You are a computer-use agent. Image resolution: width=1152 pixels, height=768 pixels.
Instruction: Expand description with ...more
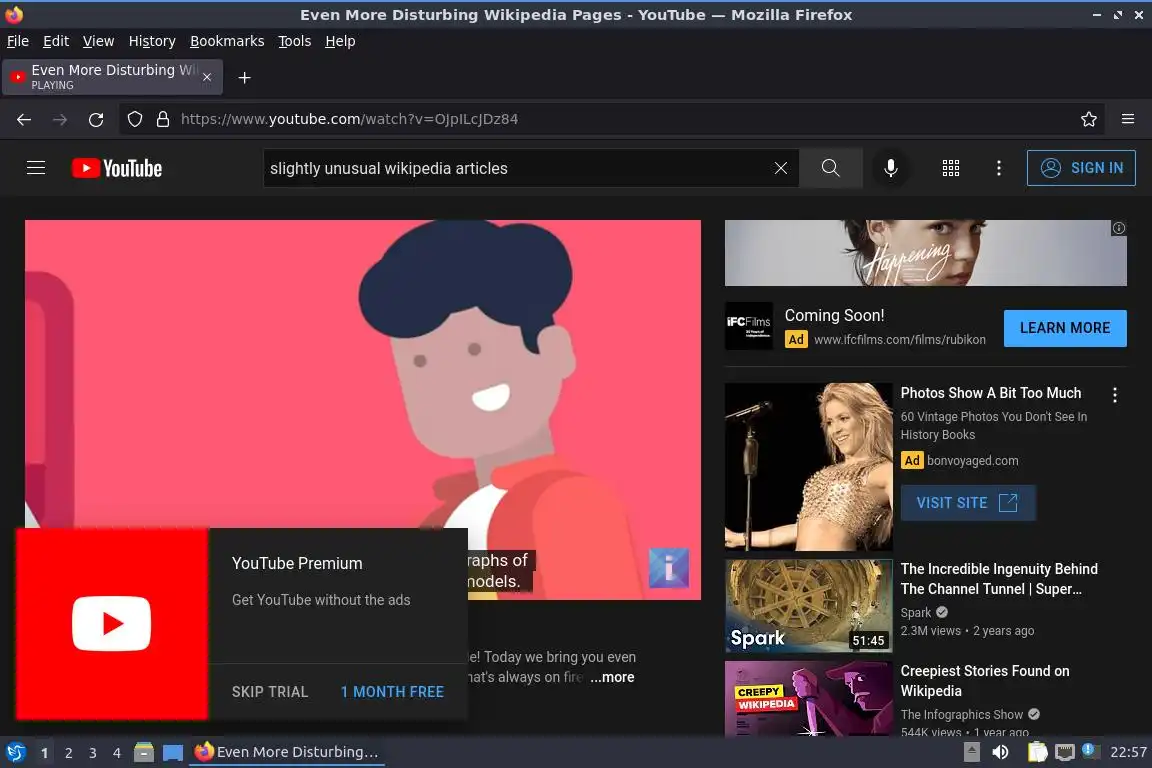click(612, 677)
